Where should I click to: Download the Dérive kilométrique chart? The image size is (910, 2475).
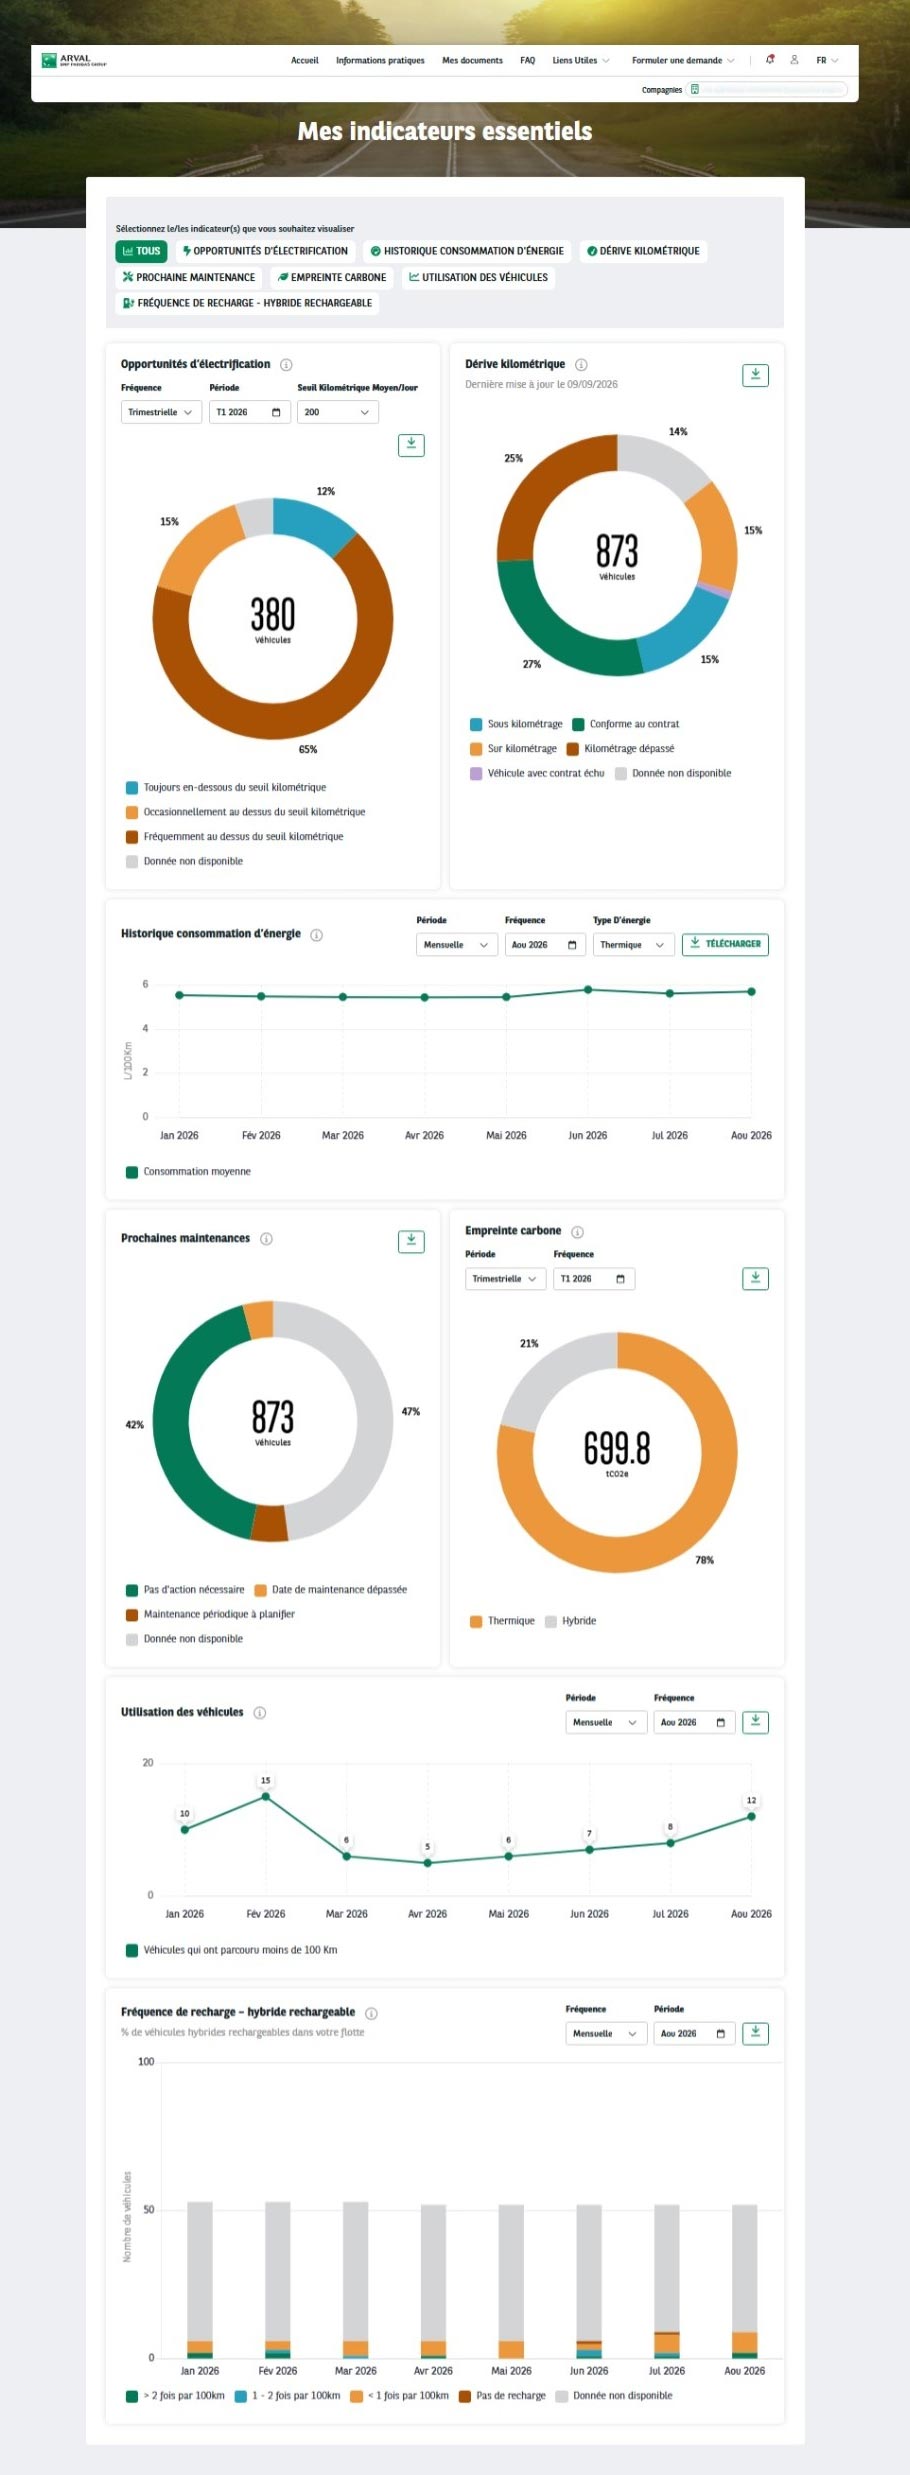(755, 375)
